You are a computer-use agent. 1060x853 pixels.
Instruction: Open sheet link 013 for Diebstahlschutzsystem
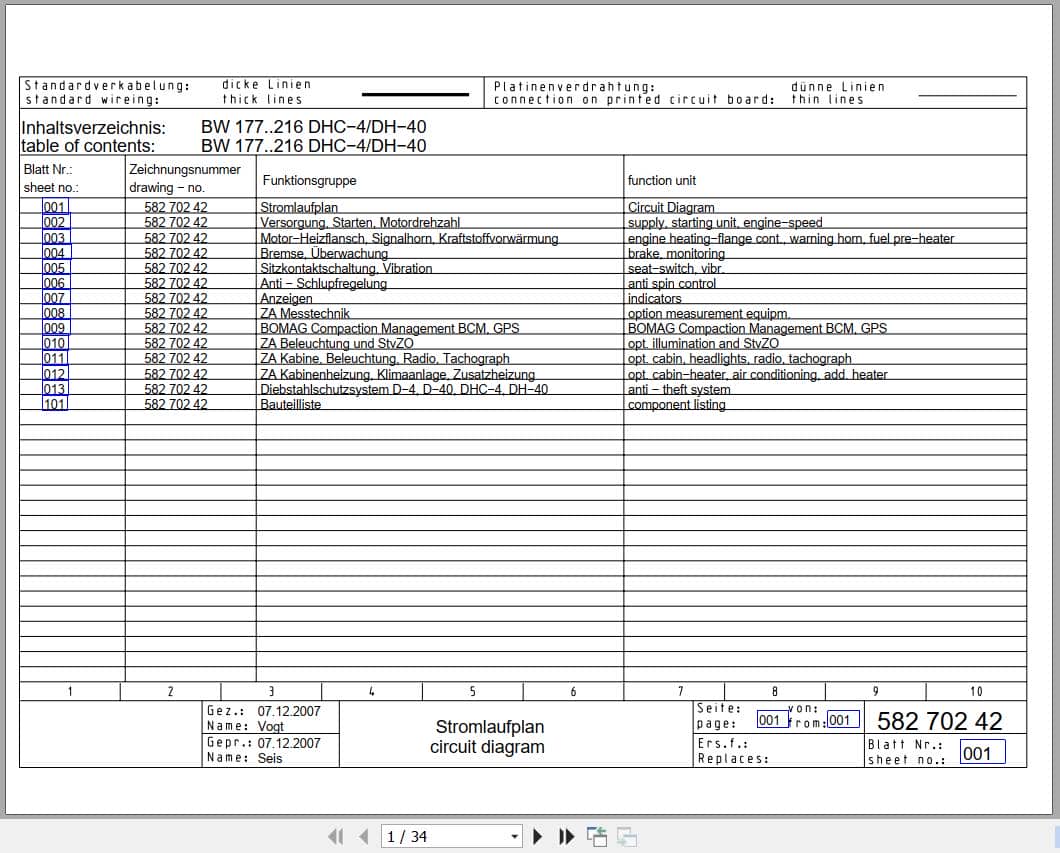(55, 389)
